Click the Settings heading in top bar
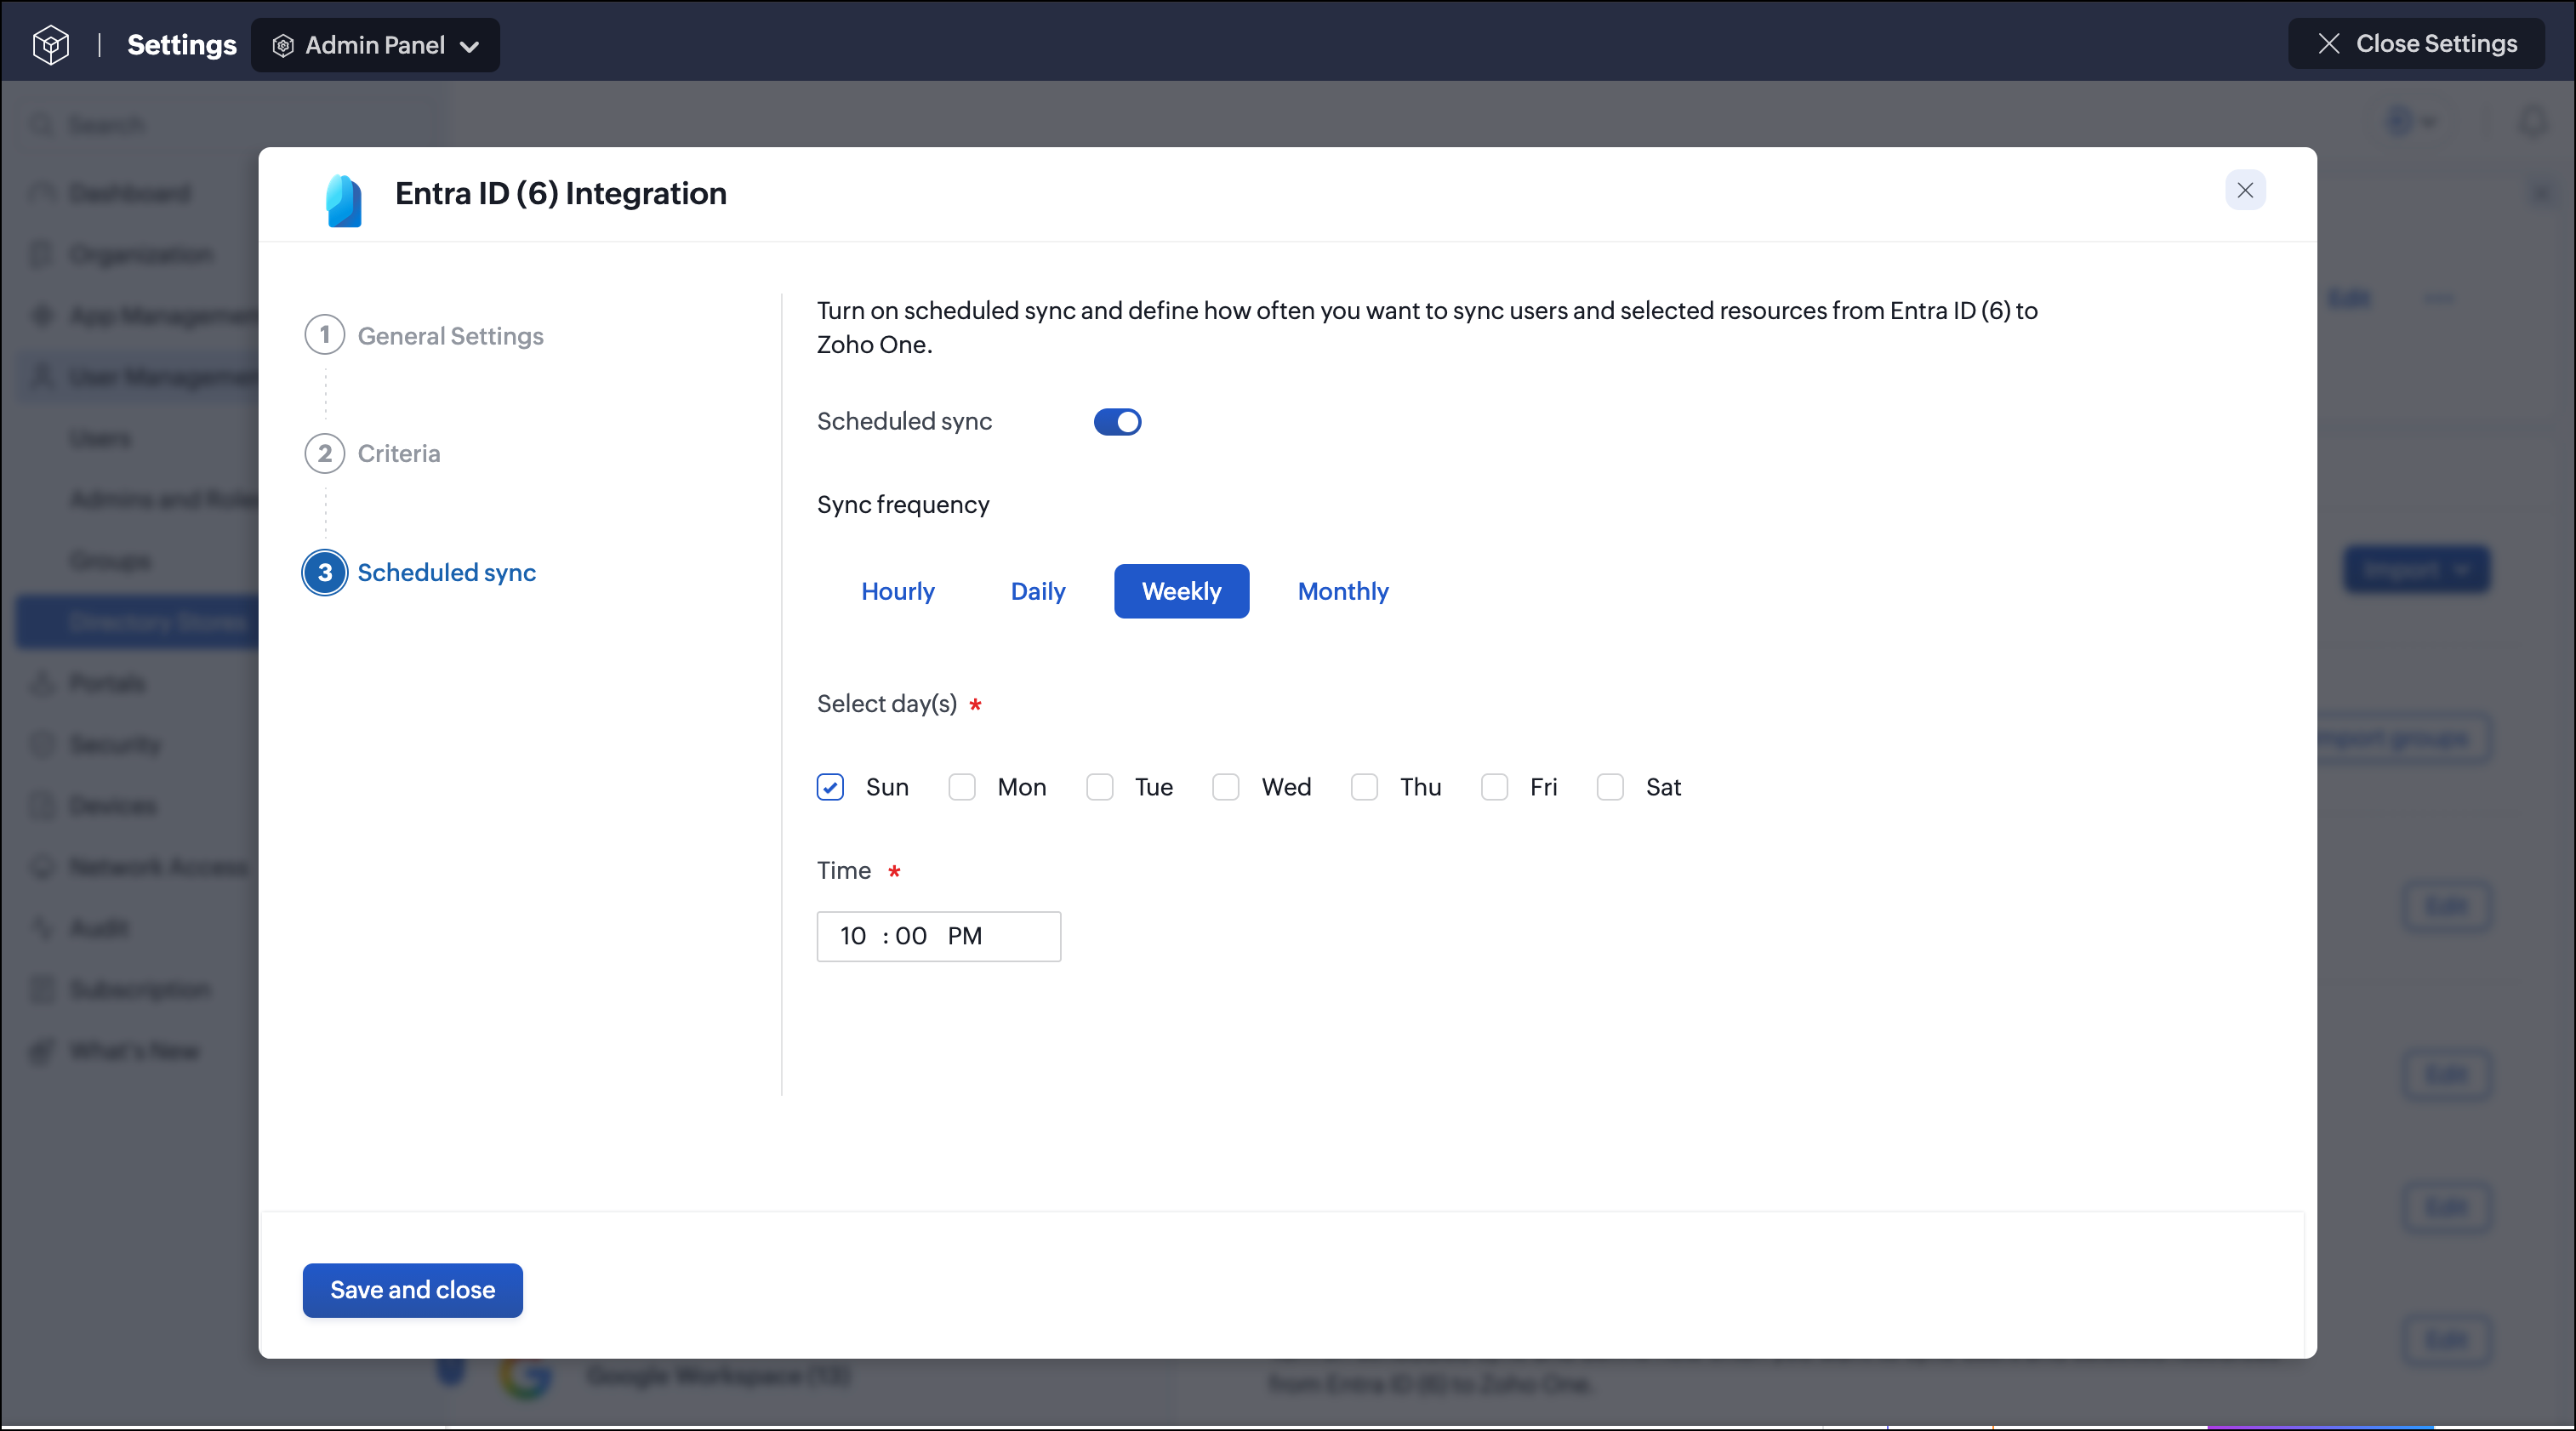The image size is (2576, 1431). (x=182, y=45)
